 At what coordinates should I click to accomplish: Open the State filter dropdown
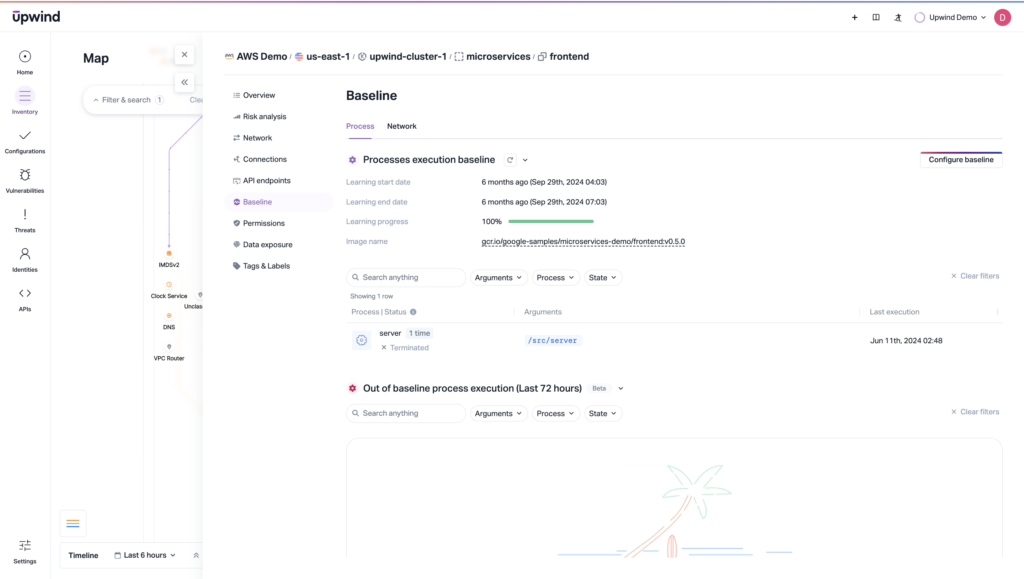coord(602,277)
